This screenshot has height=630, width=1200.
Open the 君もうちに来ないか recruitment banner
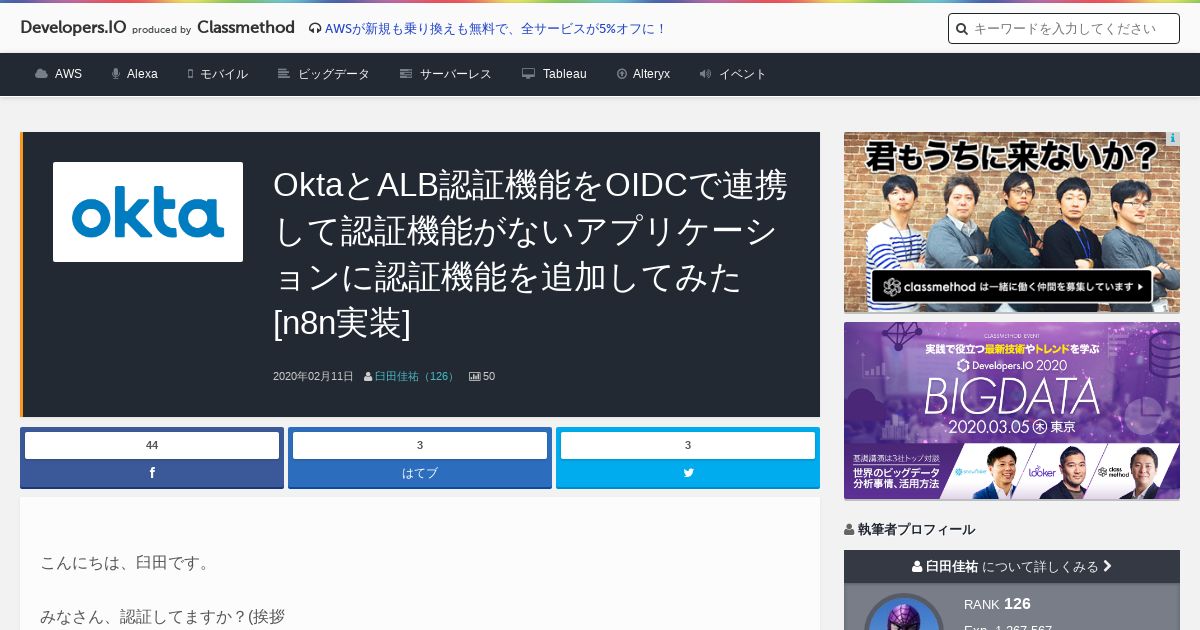[x=1012, y=222]
